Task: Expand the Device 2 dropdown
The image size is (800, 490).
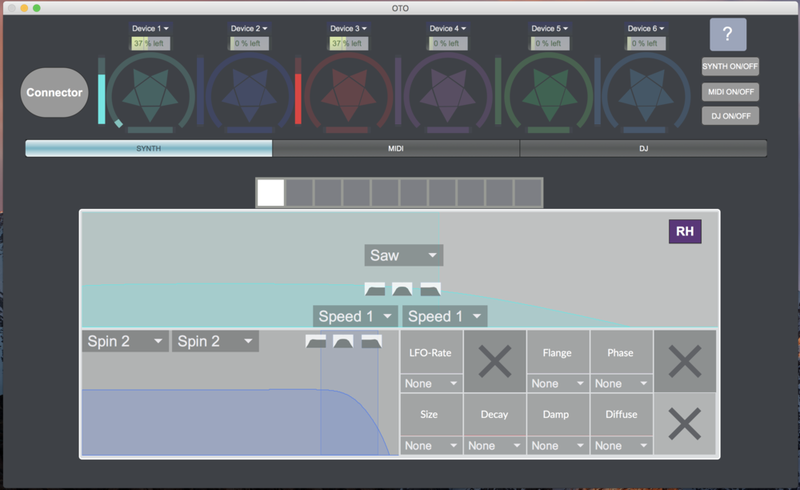Action: pos(250,29)
